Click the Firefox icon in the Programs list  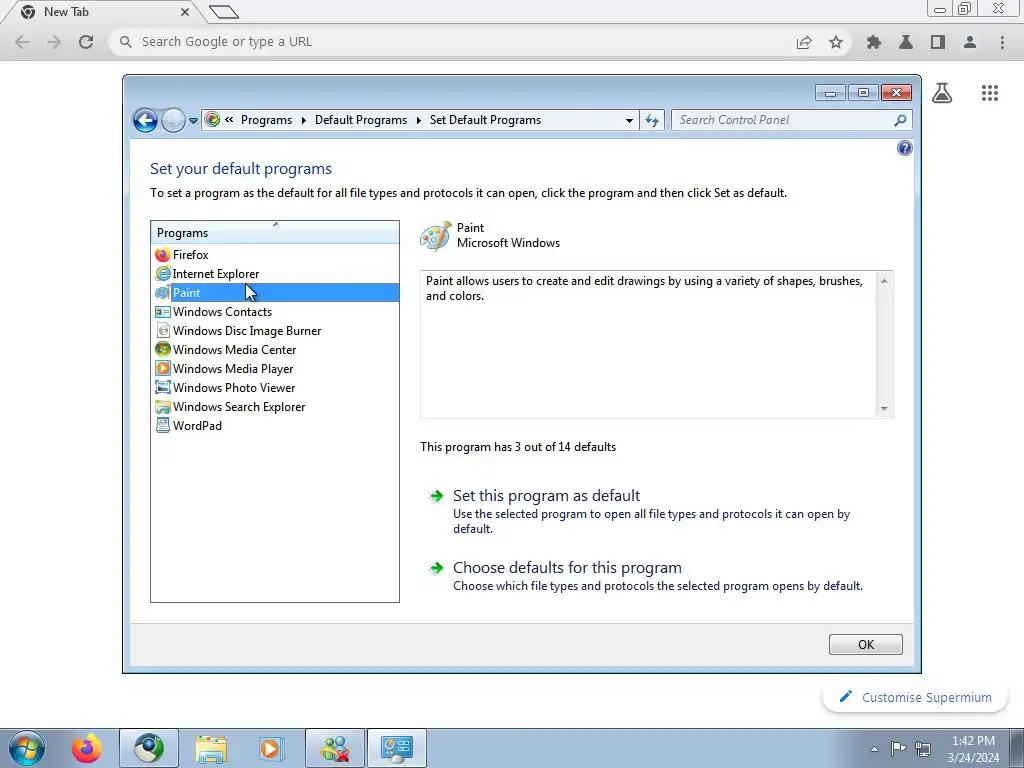point(163,255)
